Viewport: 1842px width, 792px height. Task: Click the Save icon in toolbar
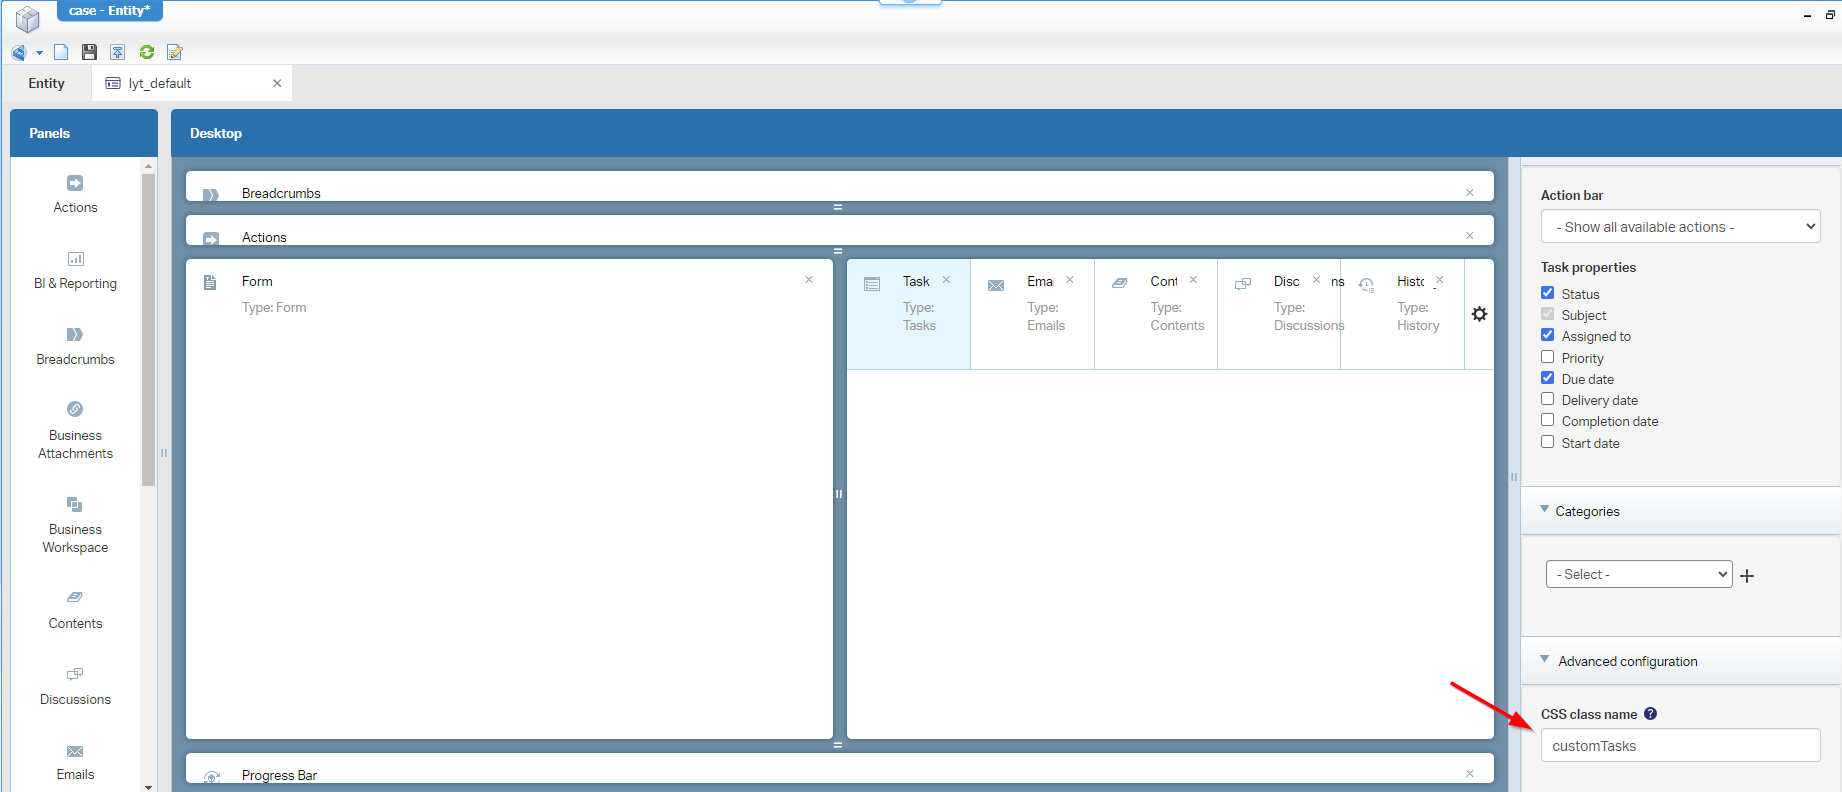pos(89,52)
